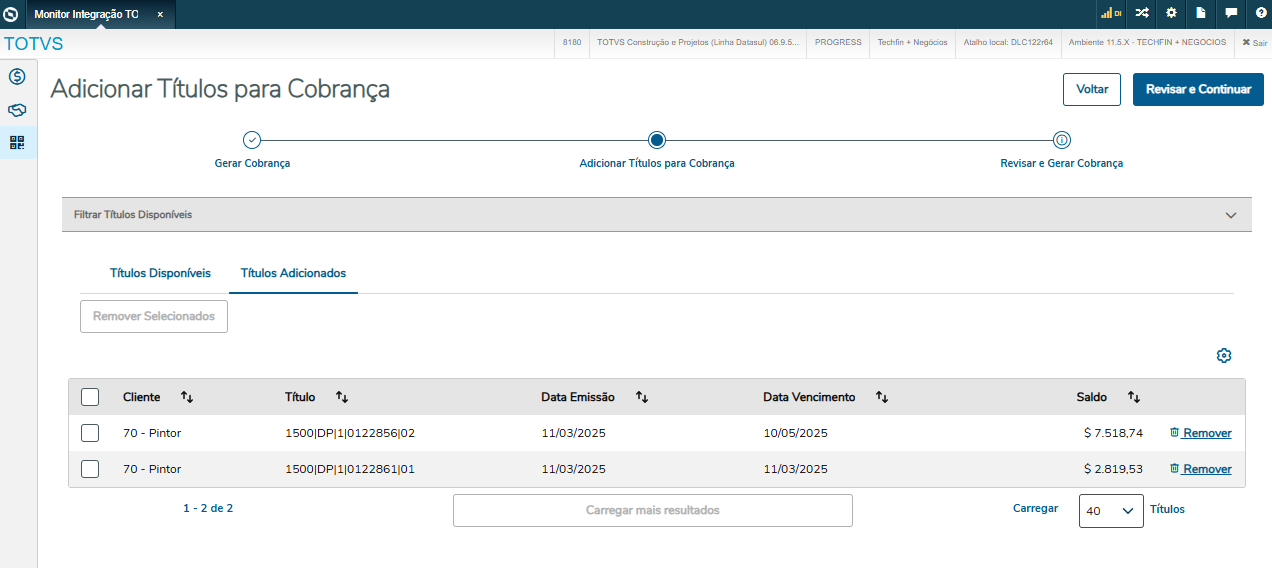The image size is (1272, 568).
Task: Click the saldo $ 7.518,74 value
Action: pos(1113,433)
